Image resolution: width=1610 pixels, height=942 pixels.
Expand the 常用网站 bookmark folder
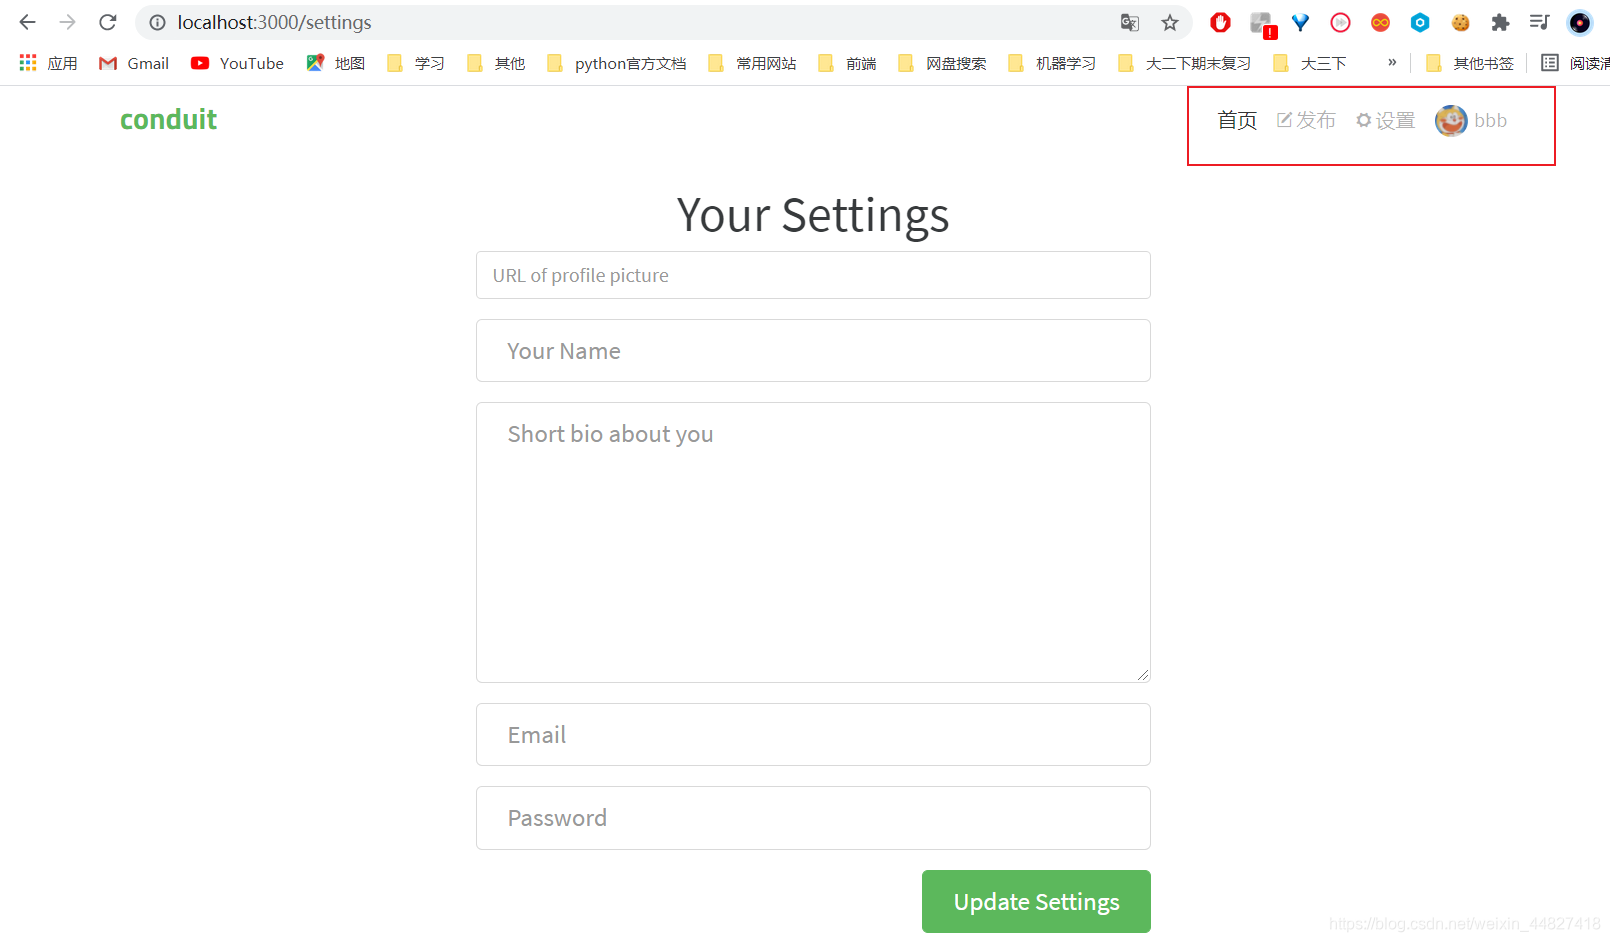point(752,63)
